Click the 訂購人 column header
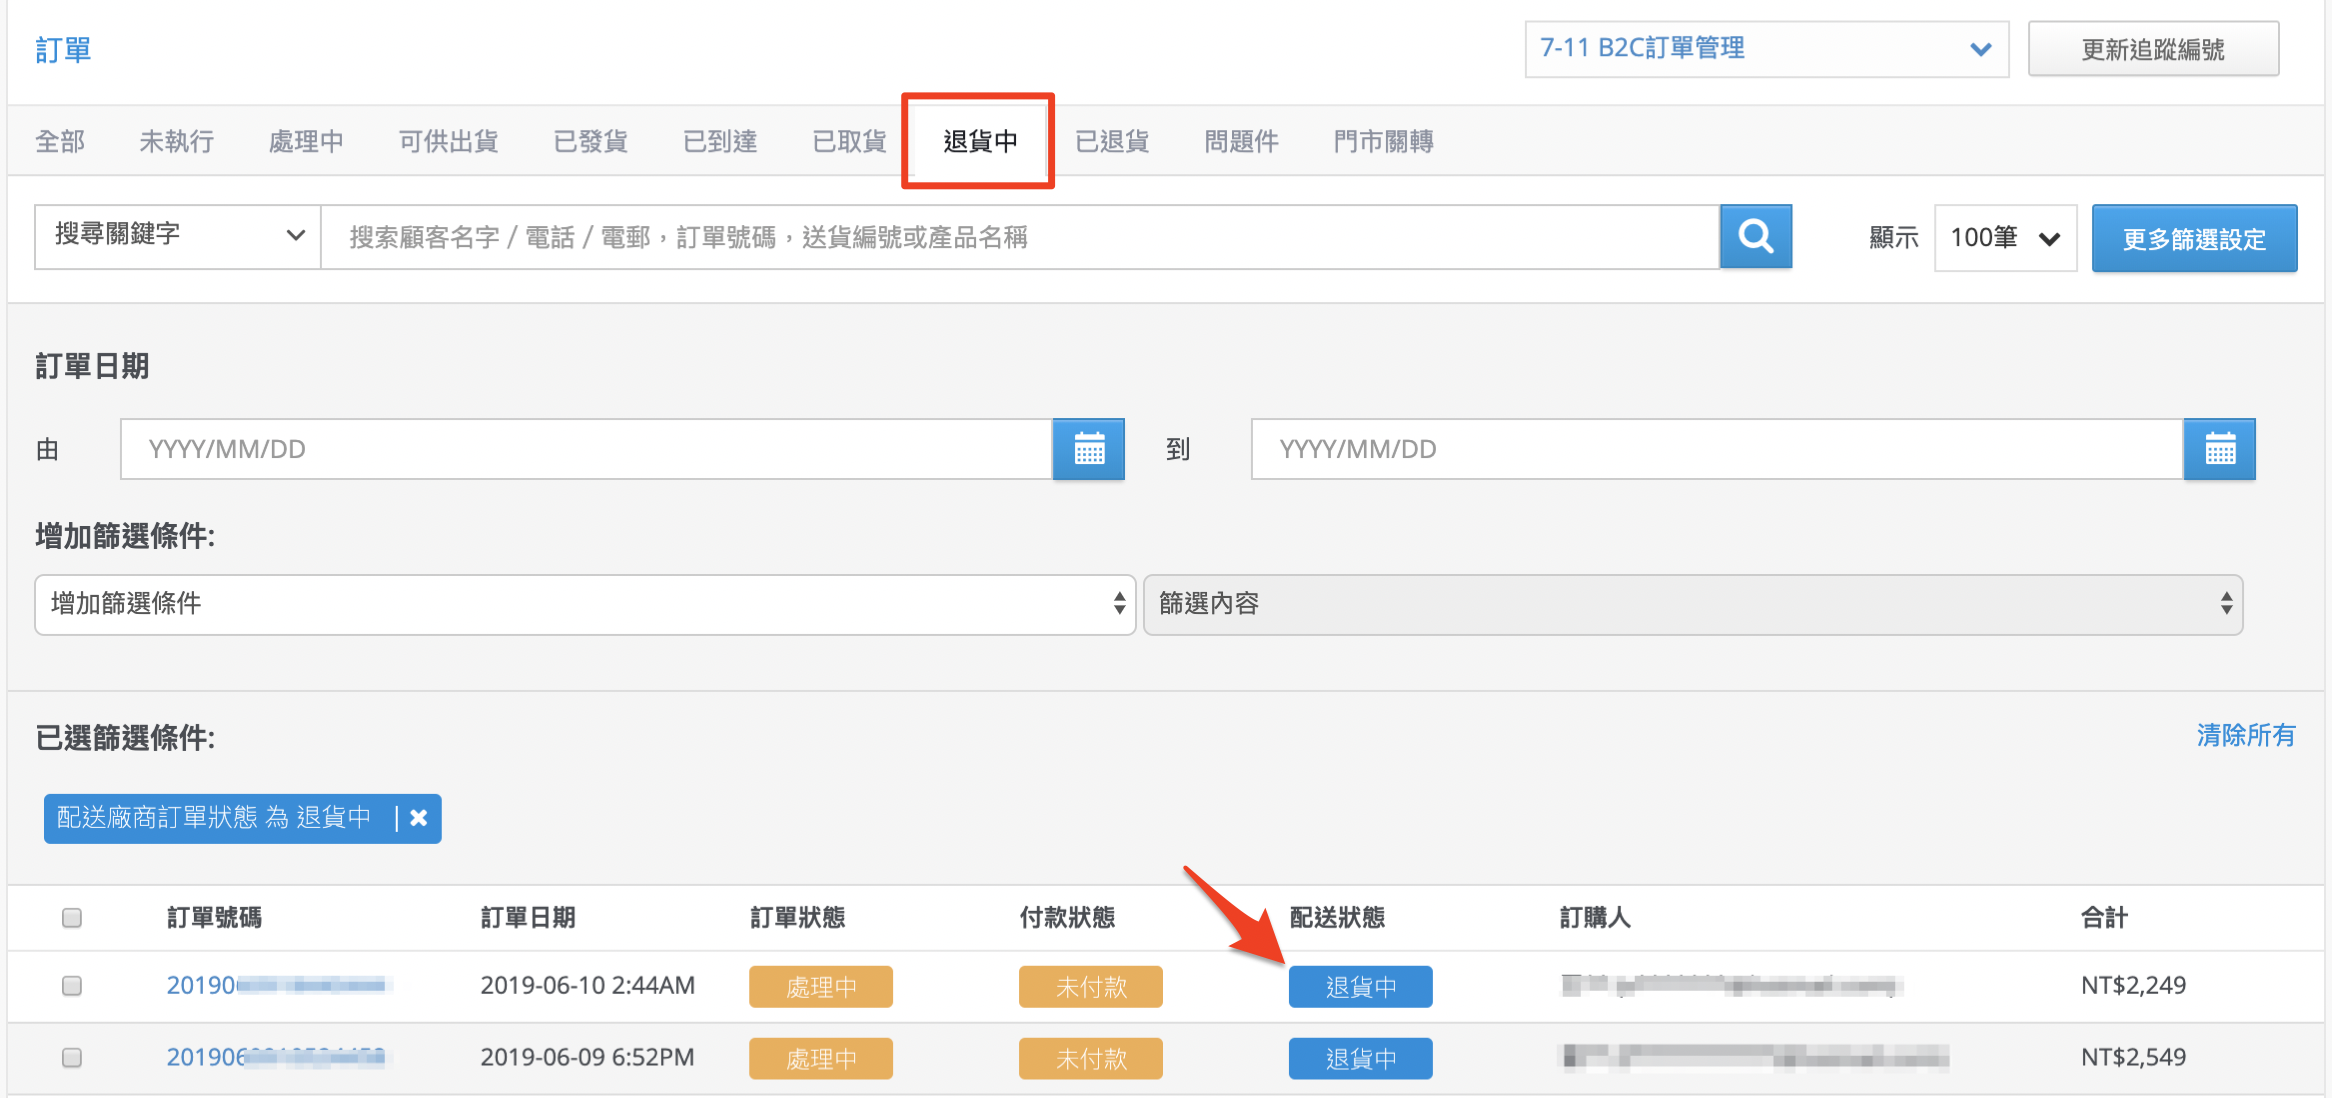2332x1098 pixels. [x=1595, y=917]
